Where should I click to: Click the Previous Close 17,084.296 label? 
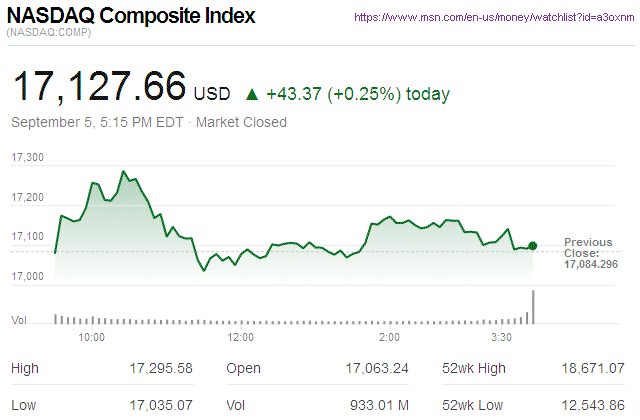[588, 253]
